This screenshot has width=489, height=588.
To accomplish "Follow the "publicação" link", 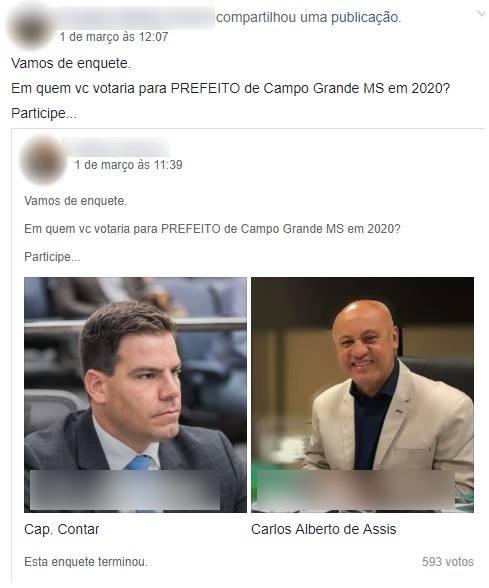I will [366, 17].
